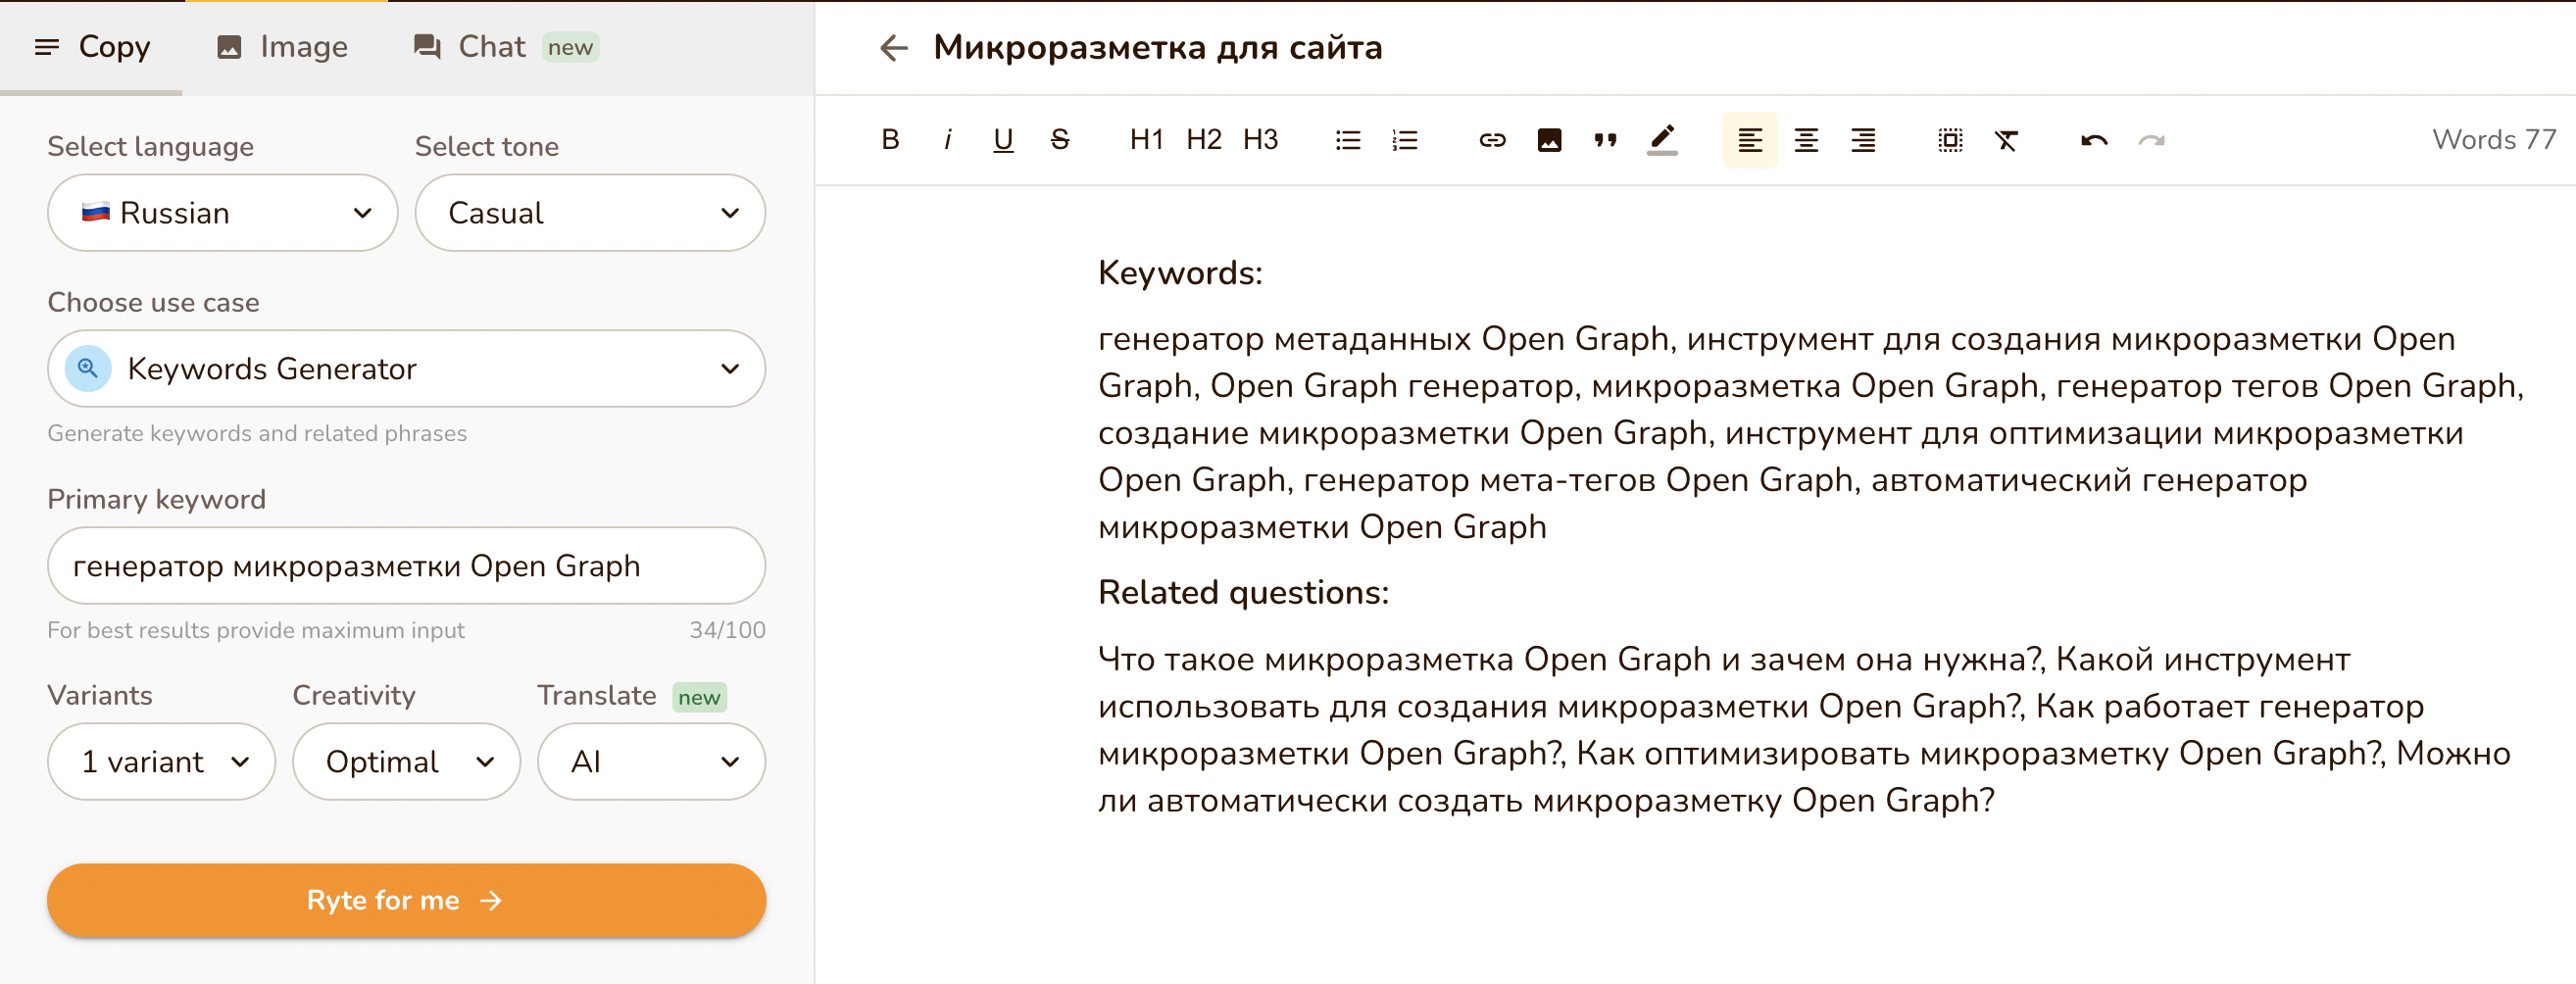Viewport: 2576px width, 984px height.
Task: Open the Select language dropdown
Action: (x=222, y=212)
